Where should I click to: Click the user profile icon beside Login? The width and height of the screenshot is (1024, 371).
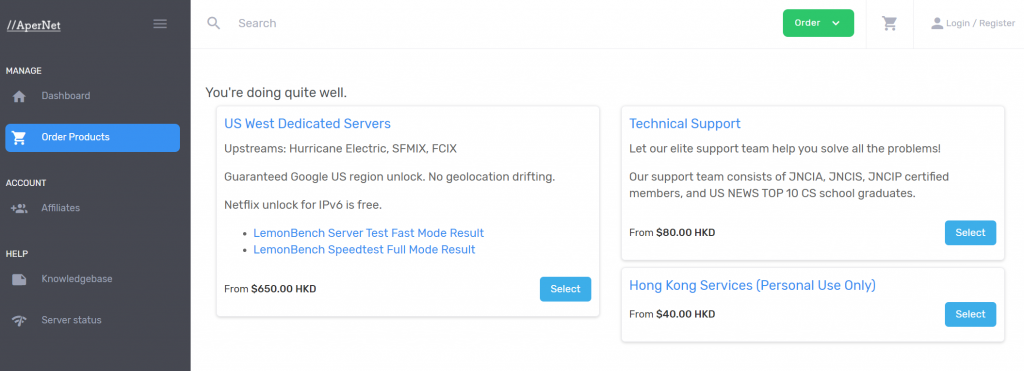pos(937,24)
